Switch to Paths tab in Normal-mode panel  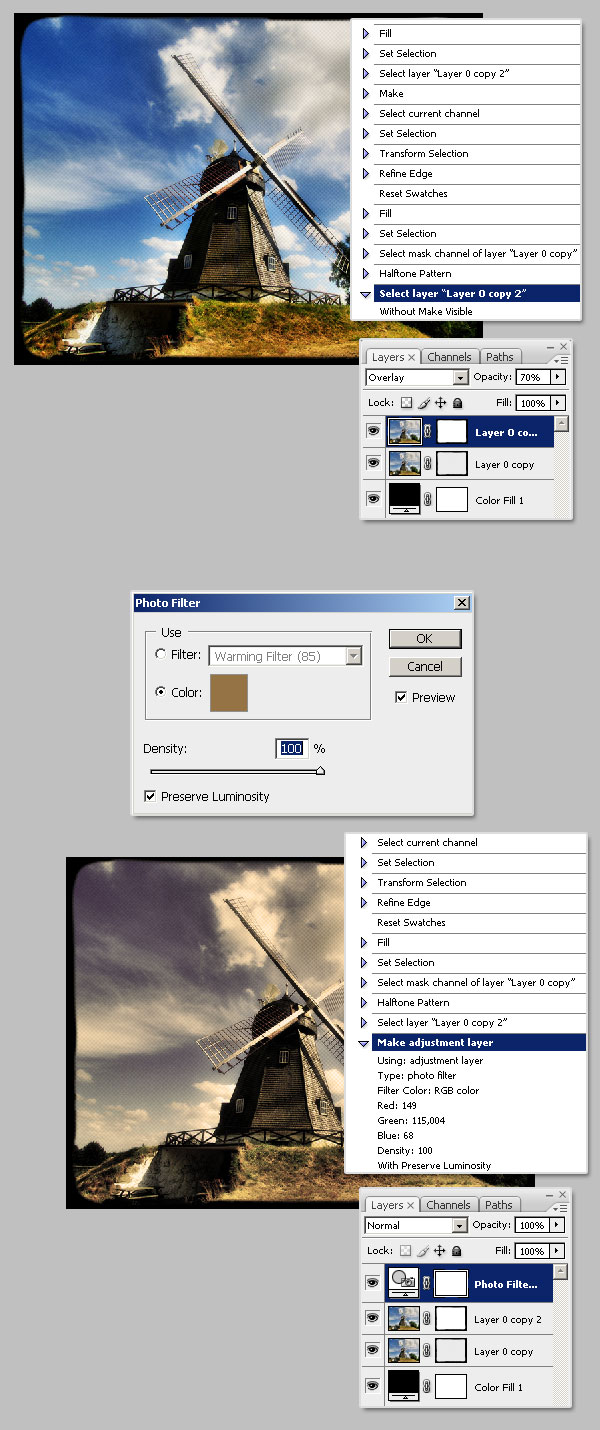pos(498,1205)
